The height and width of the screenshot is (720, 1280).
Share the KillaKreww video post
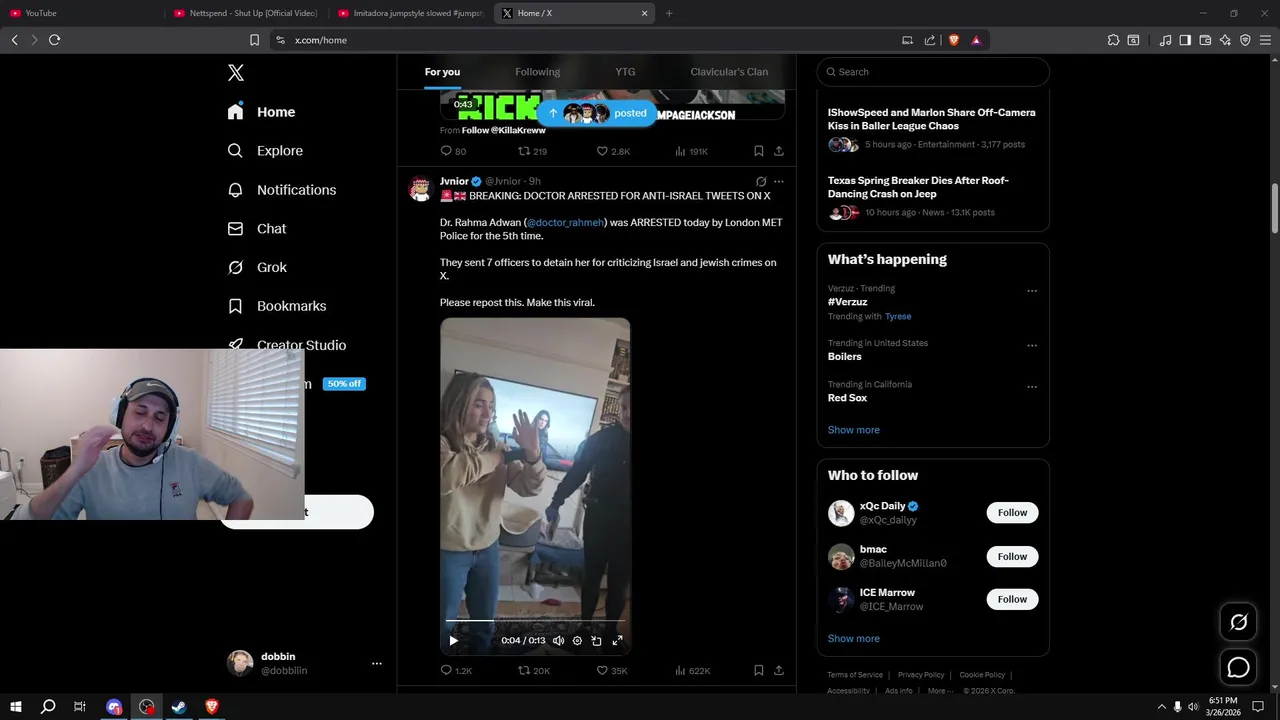click(x=779, y=151)
